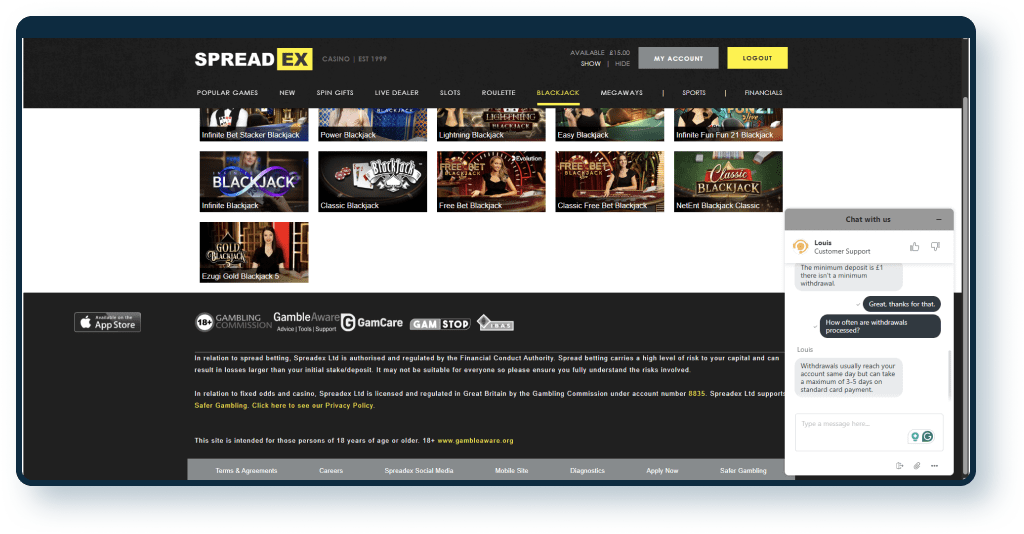Click the £15.00 available balance
Screen dimensions: 1024x534
pyautogui.click(x=619, y=53)
